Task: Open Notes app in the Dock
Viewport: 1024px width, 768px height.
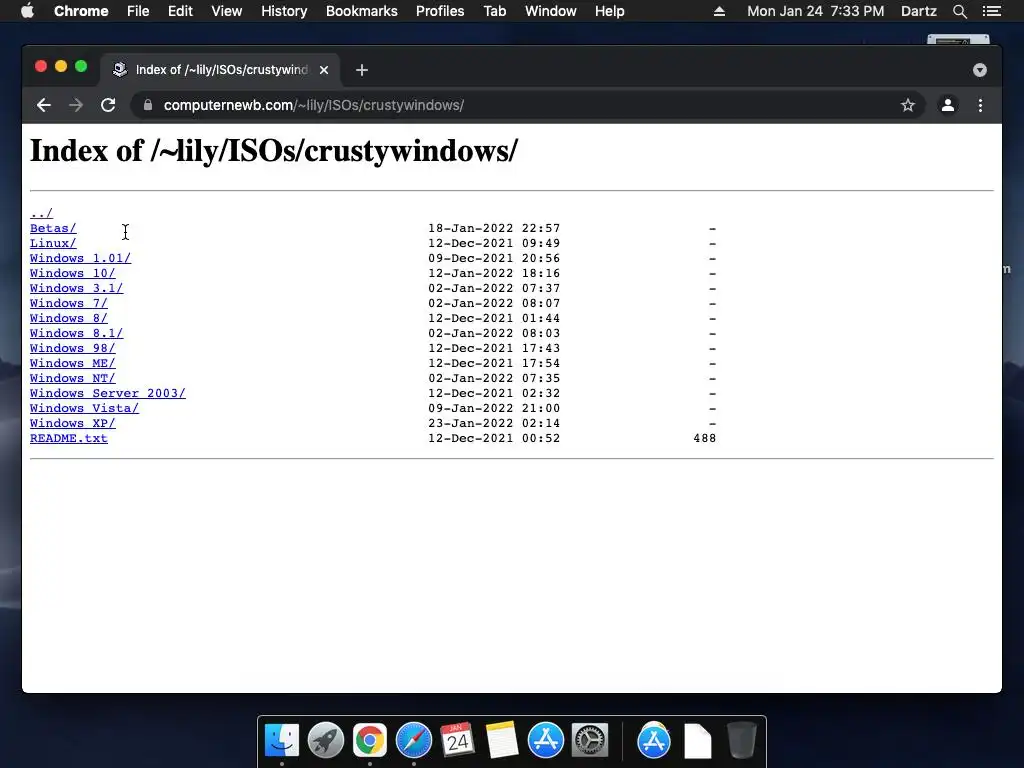Action: point(502,741)
